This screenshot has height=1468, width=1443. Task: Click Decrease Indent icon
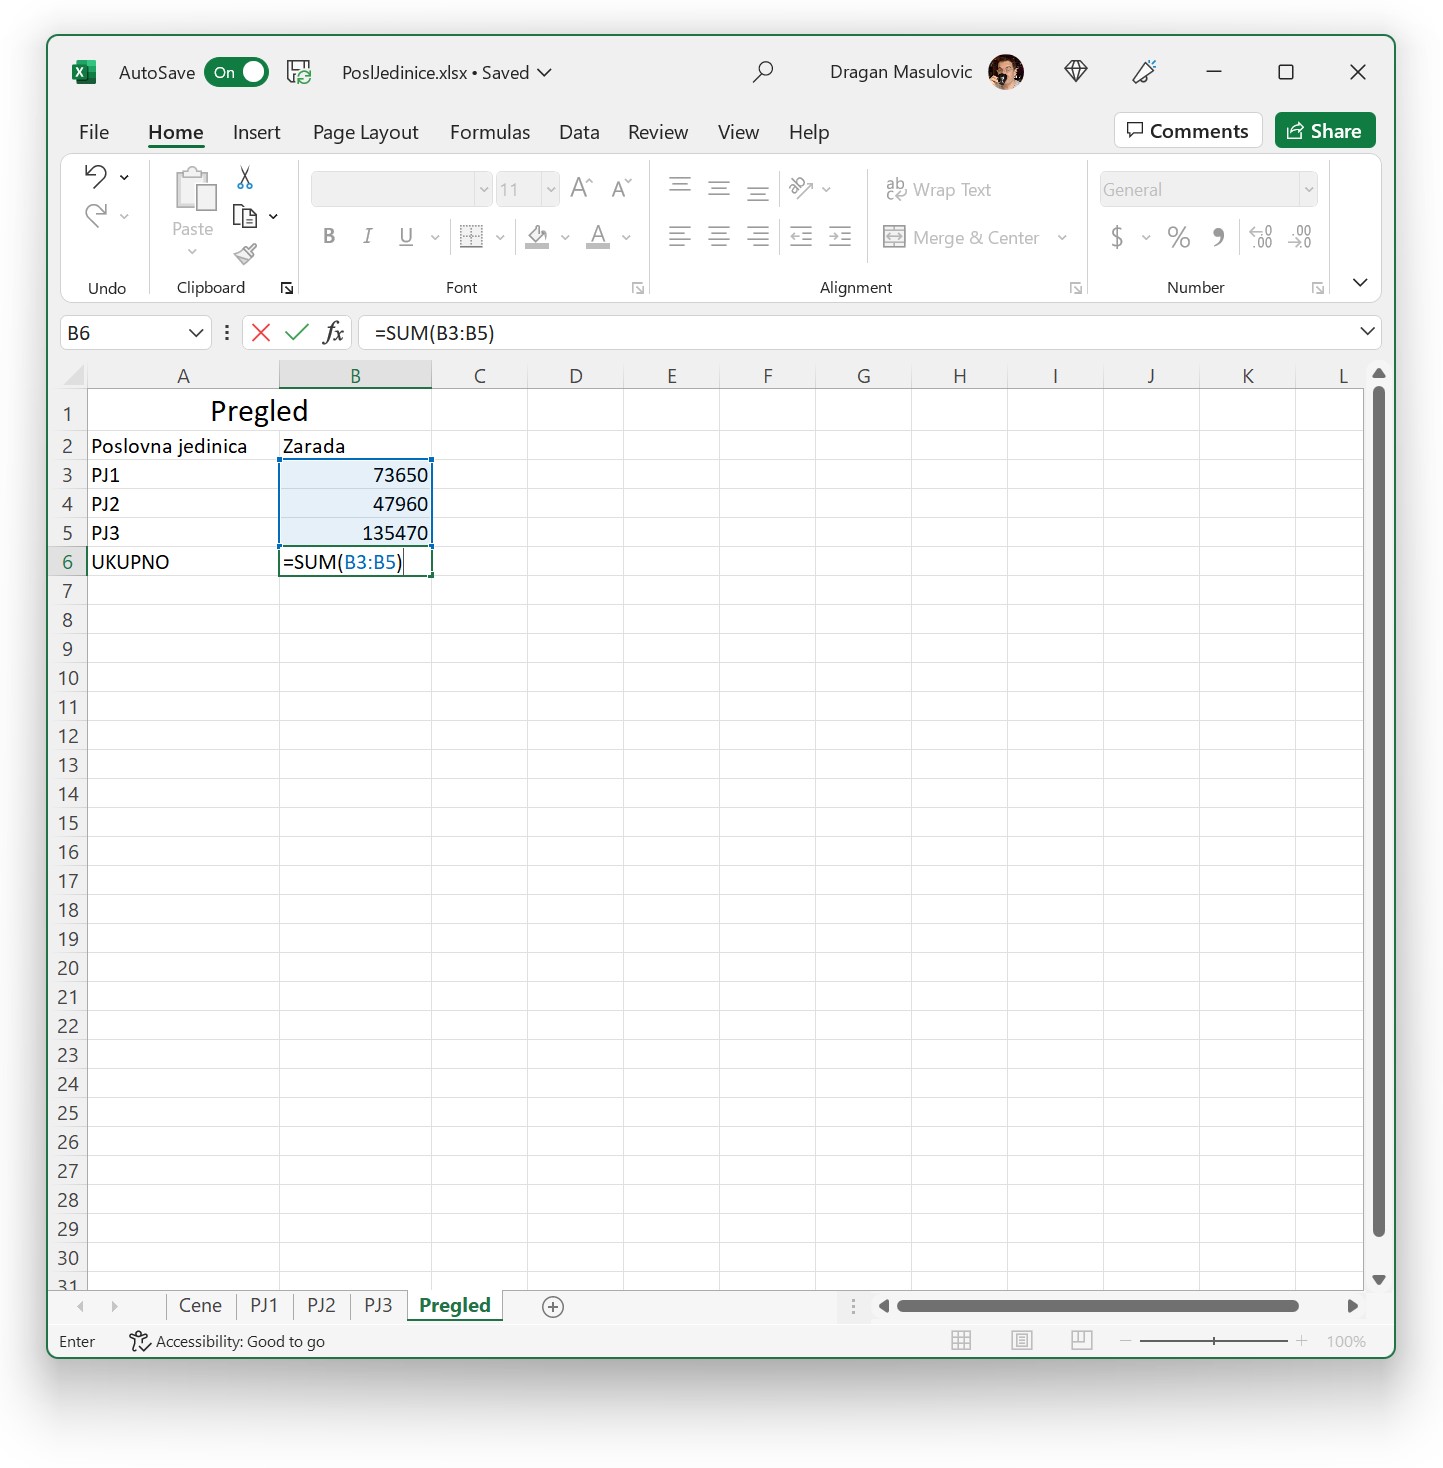pyautogui.click(x=801, y=237)
